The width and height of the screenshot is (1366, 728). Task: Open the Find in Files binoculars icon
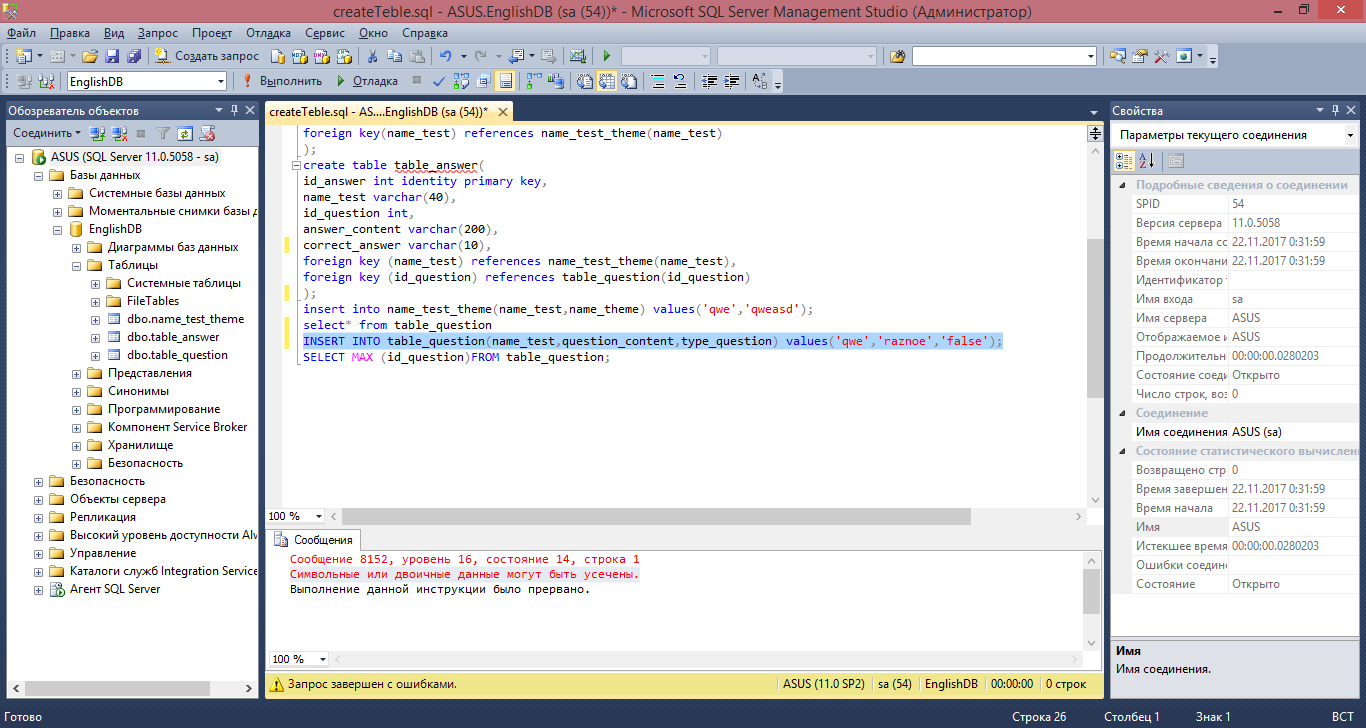coord(897,56)
